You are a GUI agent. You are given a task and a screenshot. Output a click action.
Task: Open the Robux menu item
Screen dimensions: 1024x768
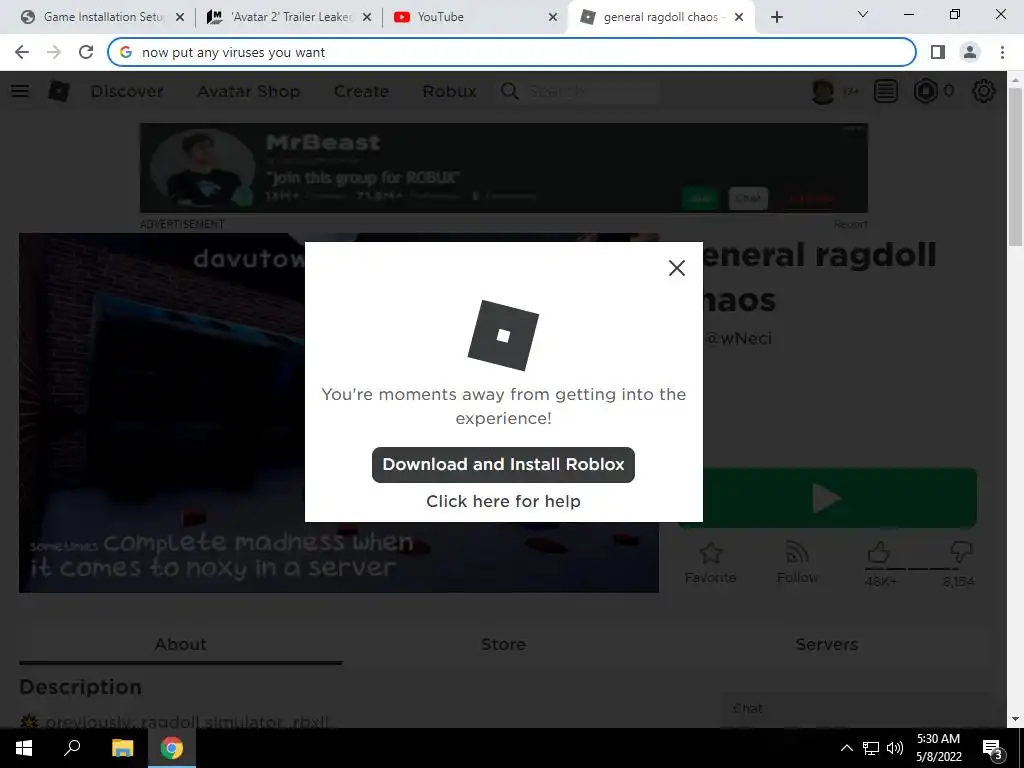[449, 91]
